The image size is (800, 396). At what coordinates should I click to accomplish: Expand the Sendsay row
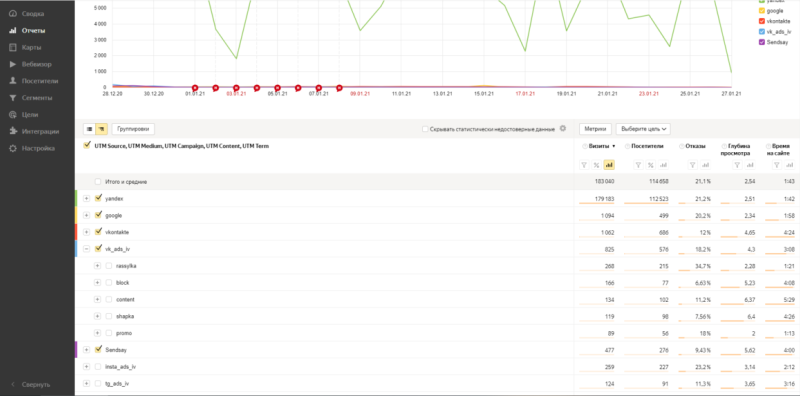click(87, 350)
